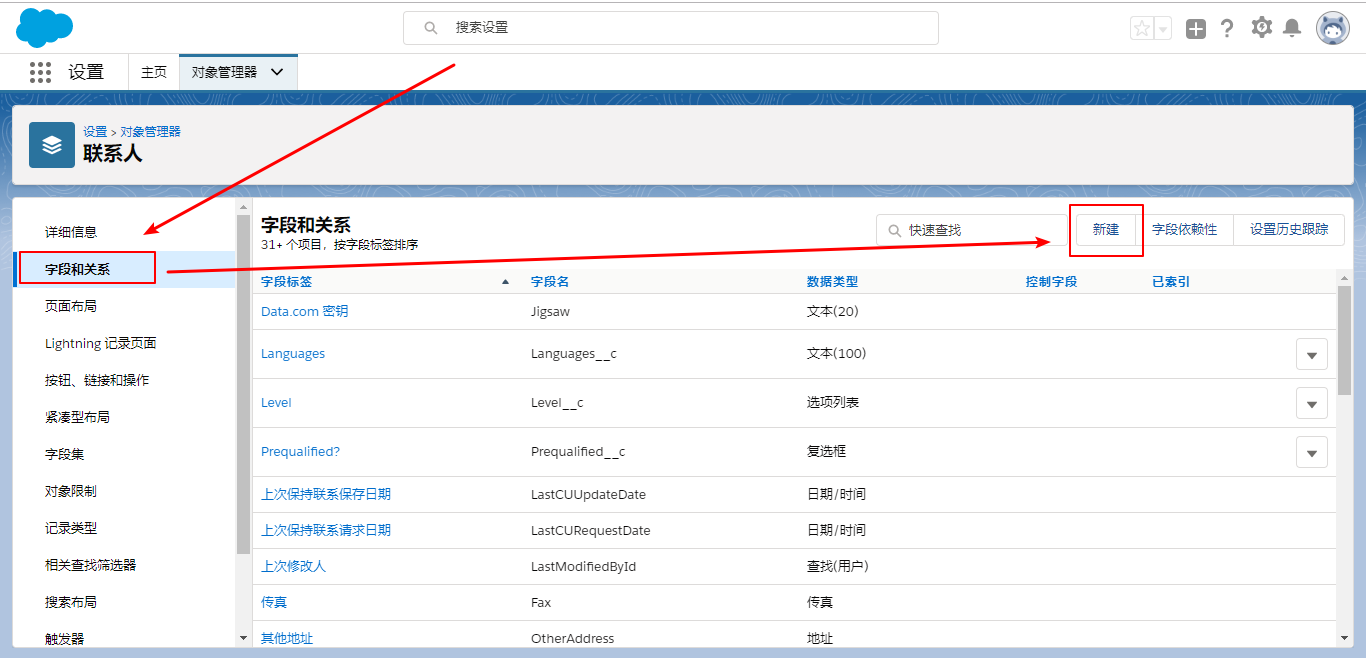Click 设置历史跟踪
This screenshot has width=1366, height=658.
tap(1289, 229)
